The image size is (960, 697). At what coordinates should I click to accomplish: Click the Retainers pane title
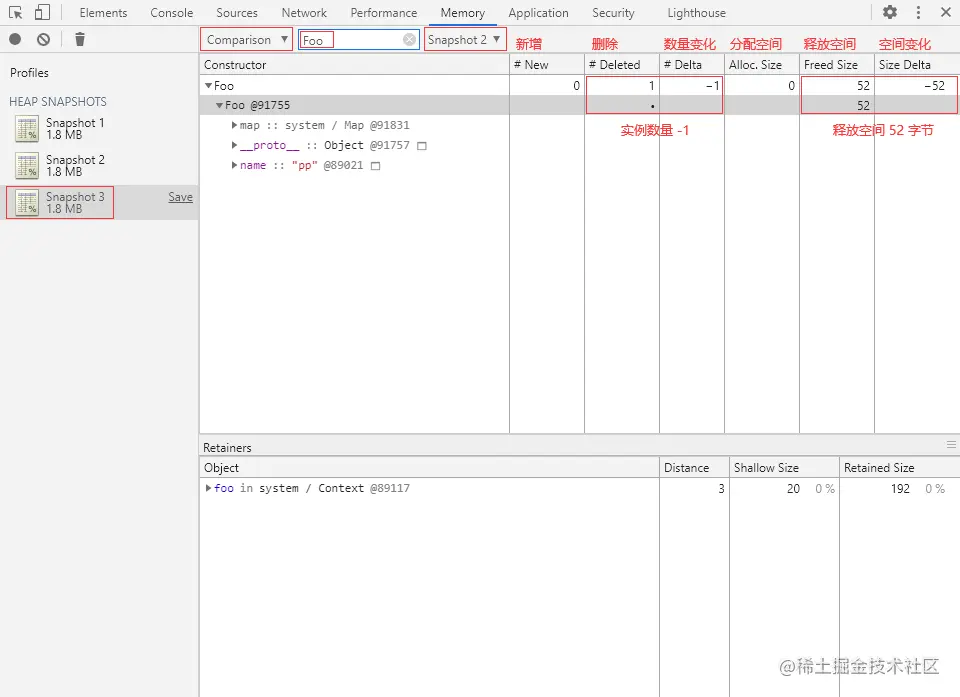pyautogui.click(x=227, y=448)
